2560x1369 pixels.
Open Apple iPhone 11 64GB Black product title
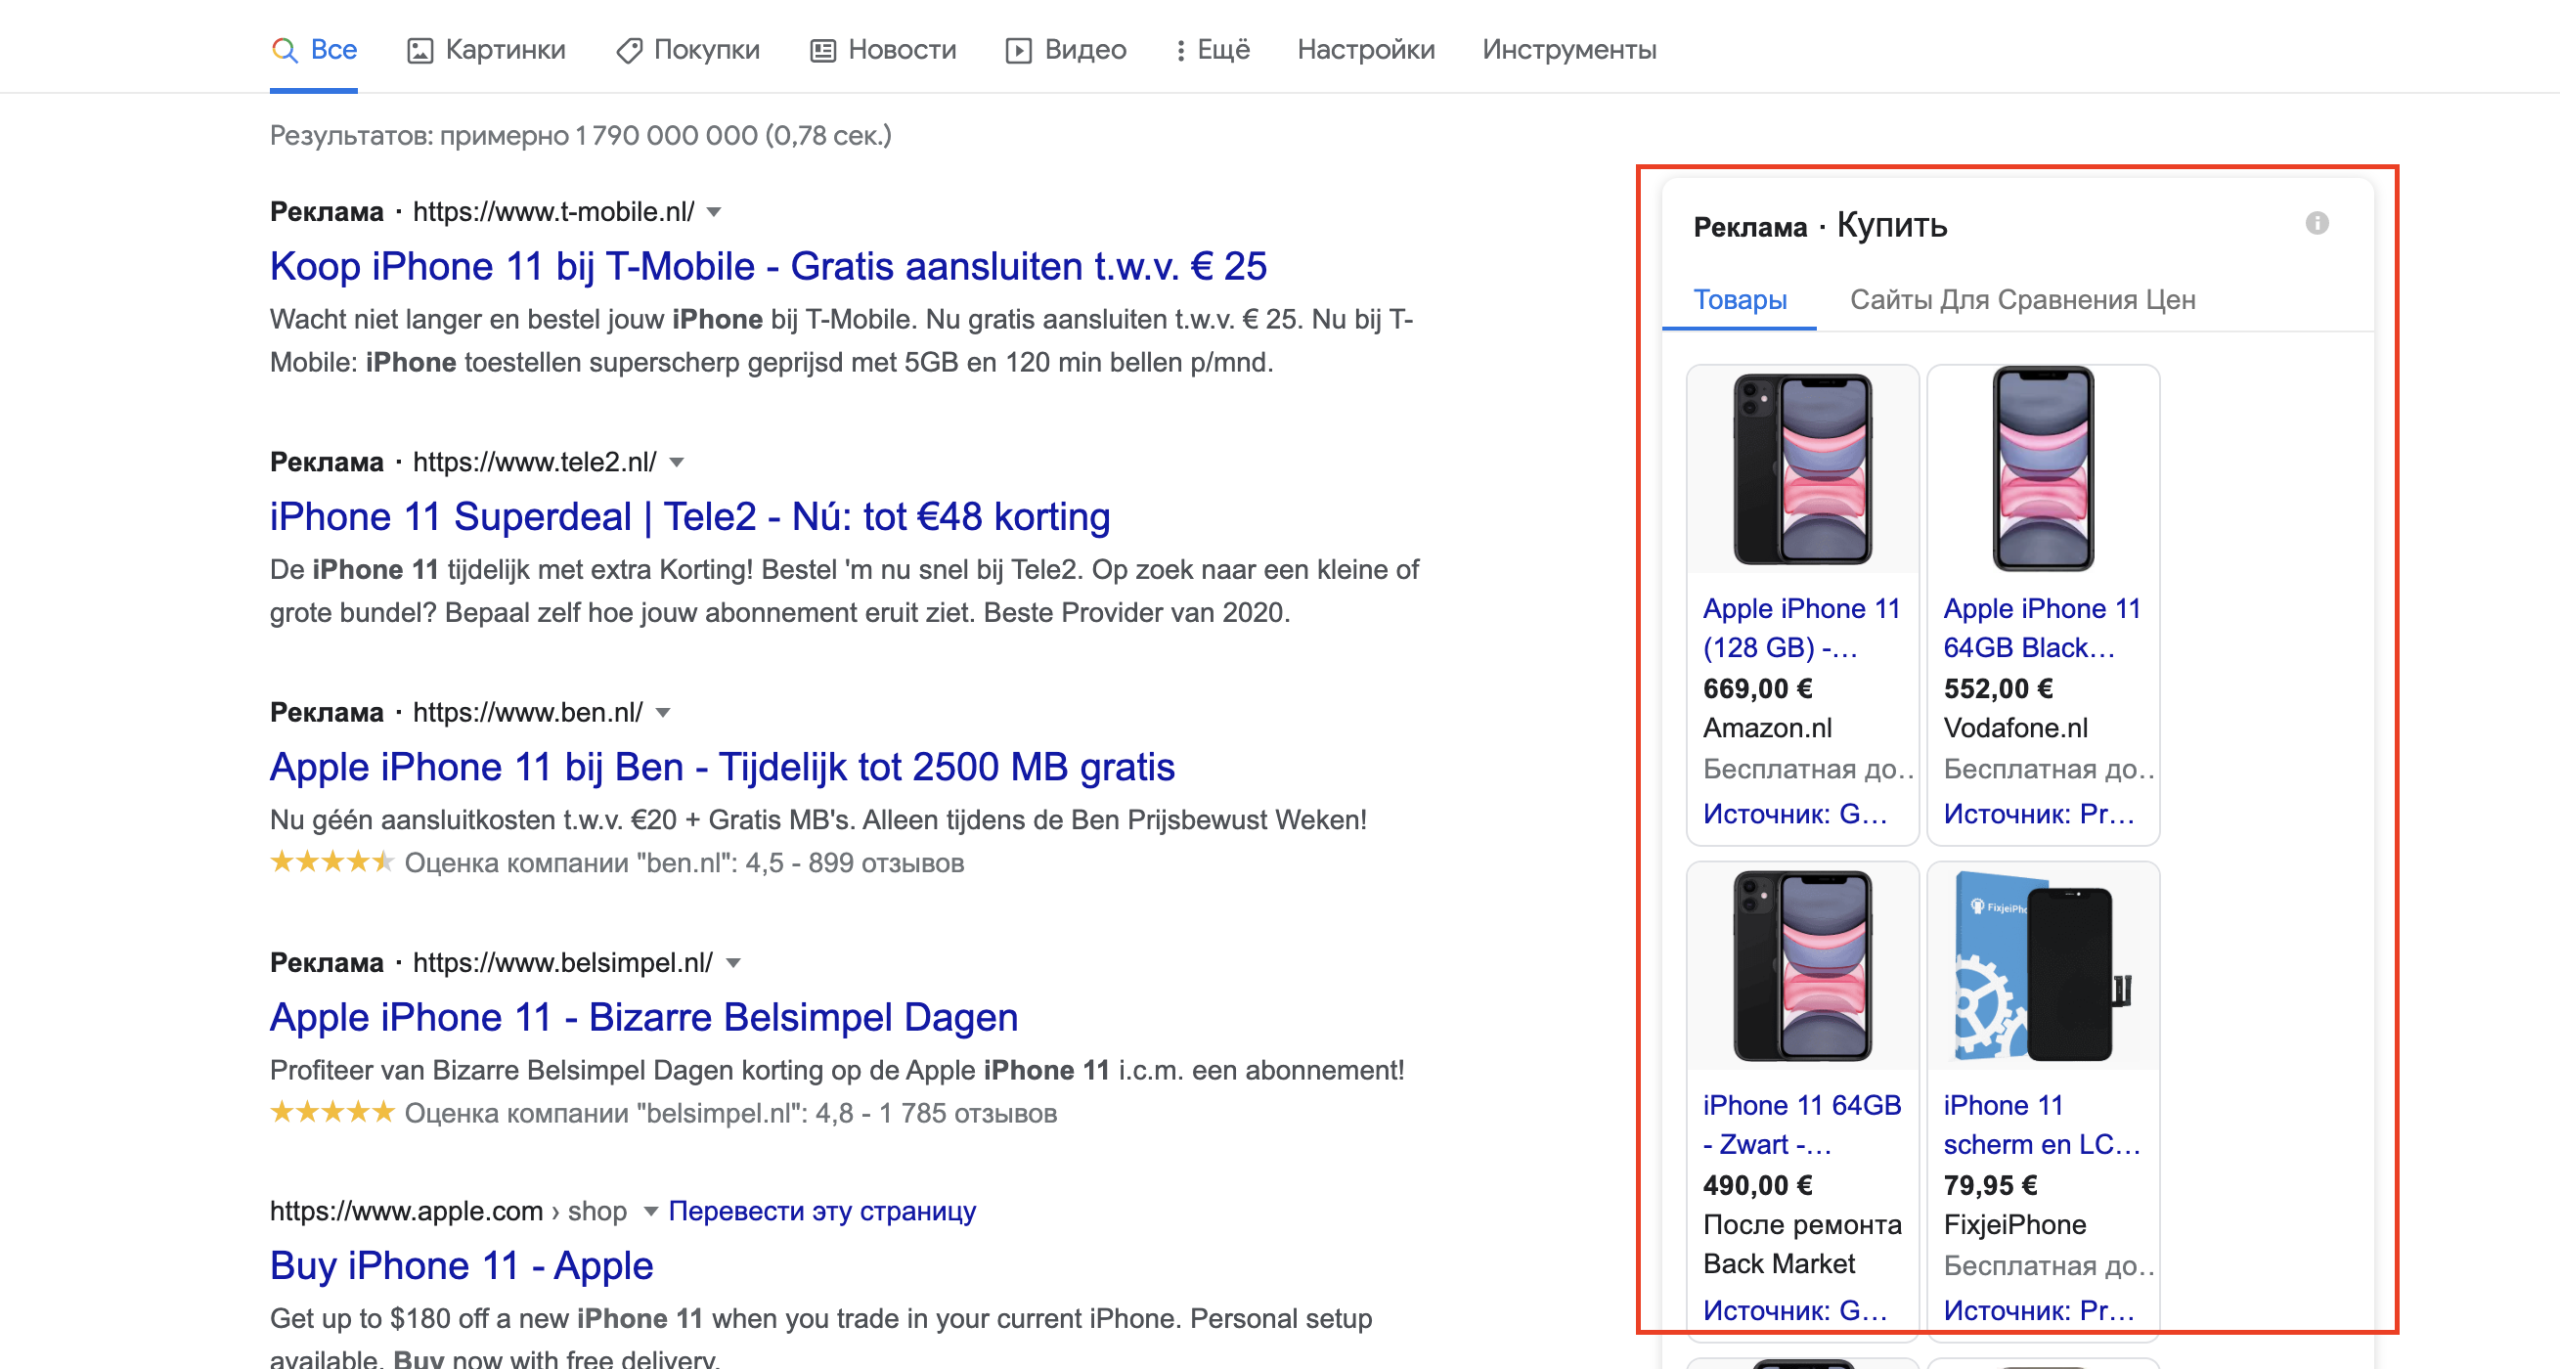[x=2042, y=628]
